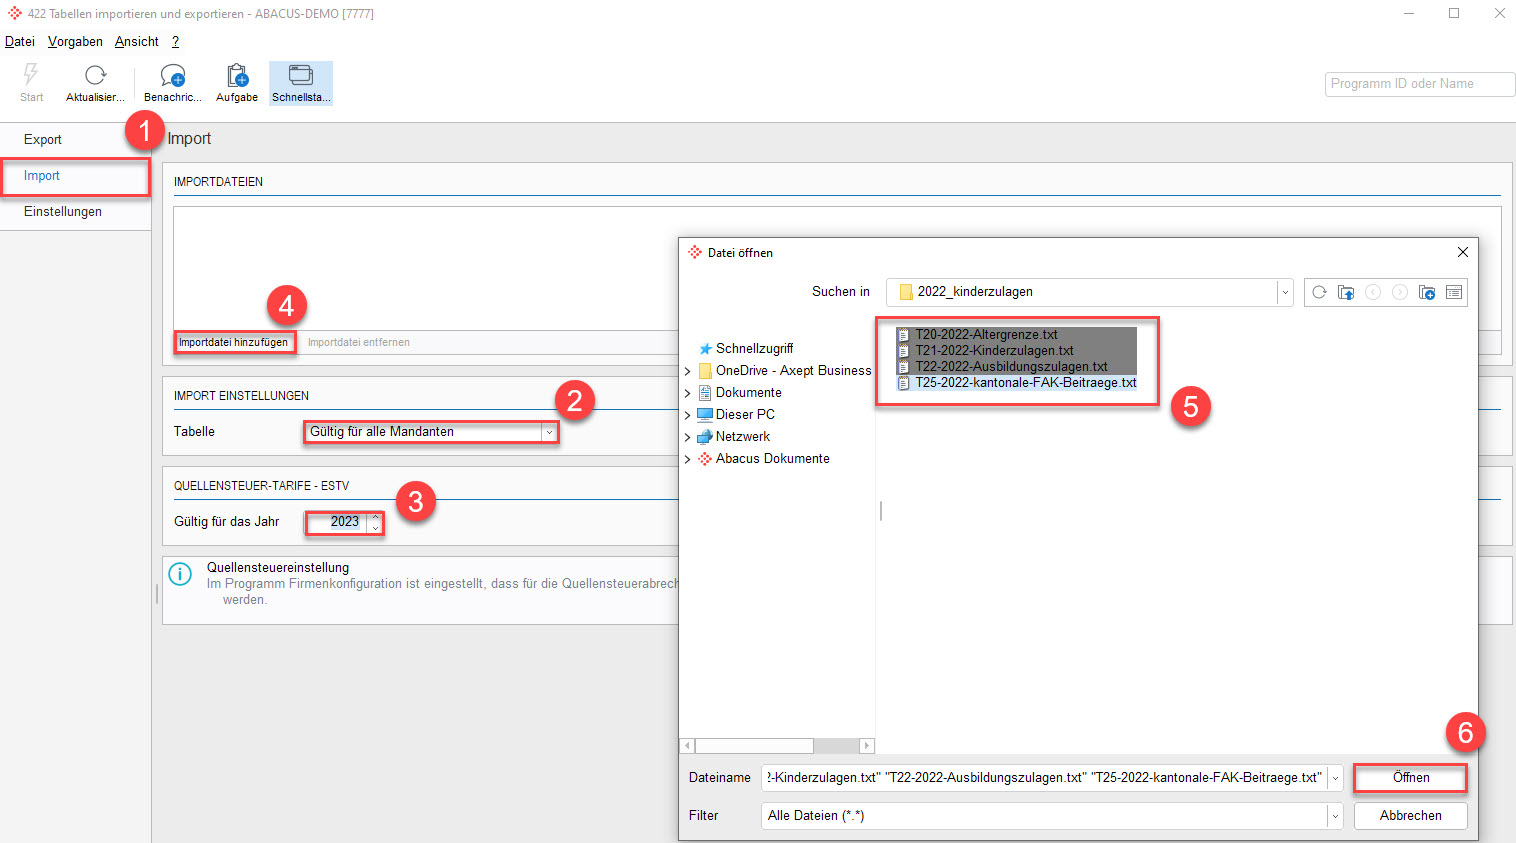This screenshot has width=1516, height=843.
Task: Expand the 'Suchen in' folder dropdown
Action: coord(1284,292)
